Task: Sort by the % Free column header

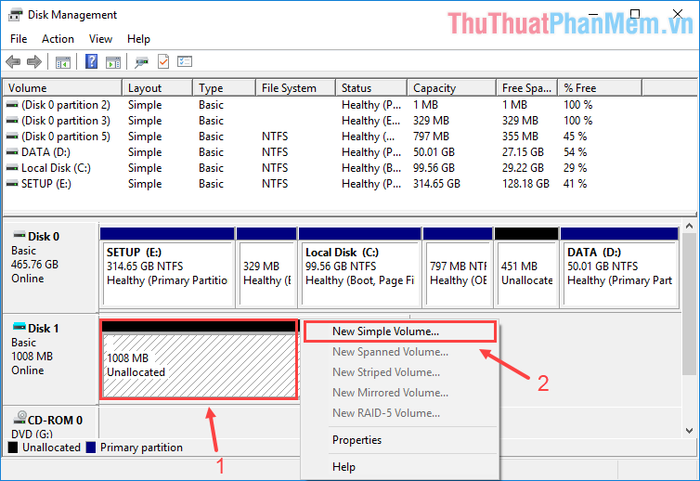Action: pyautogui.click(x=600, y=88)
